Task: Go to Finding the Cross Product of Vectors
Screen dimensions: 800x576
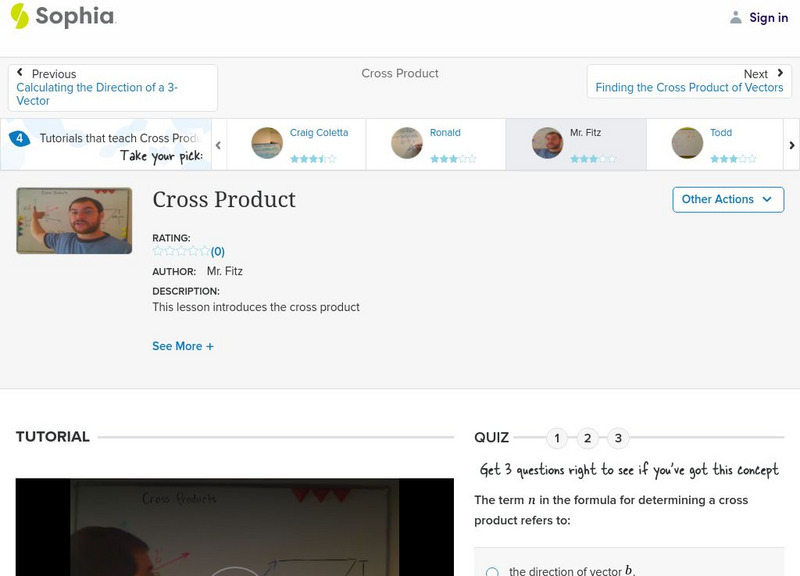Action: point(690,87)
